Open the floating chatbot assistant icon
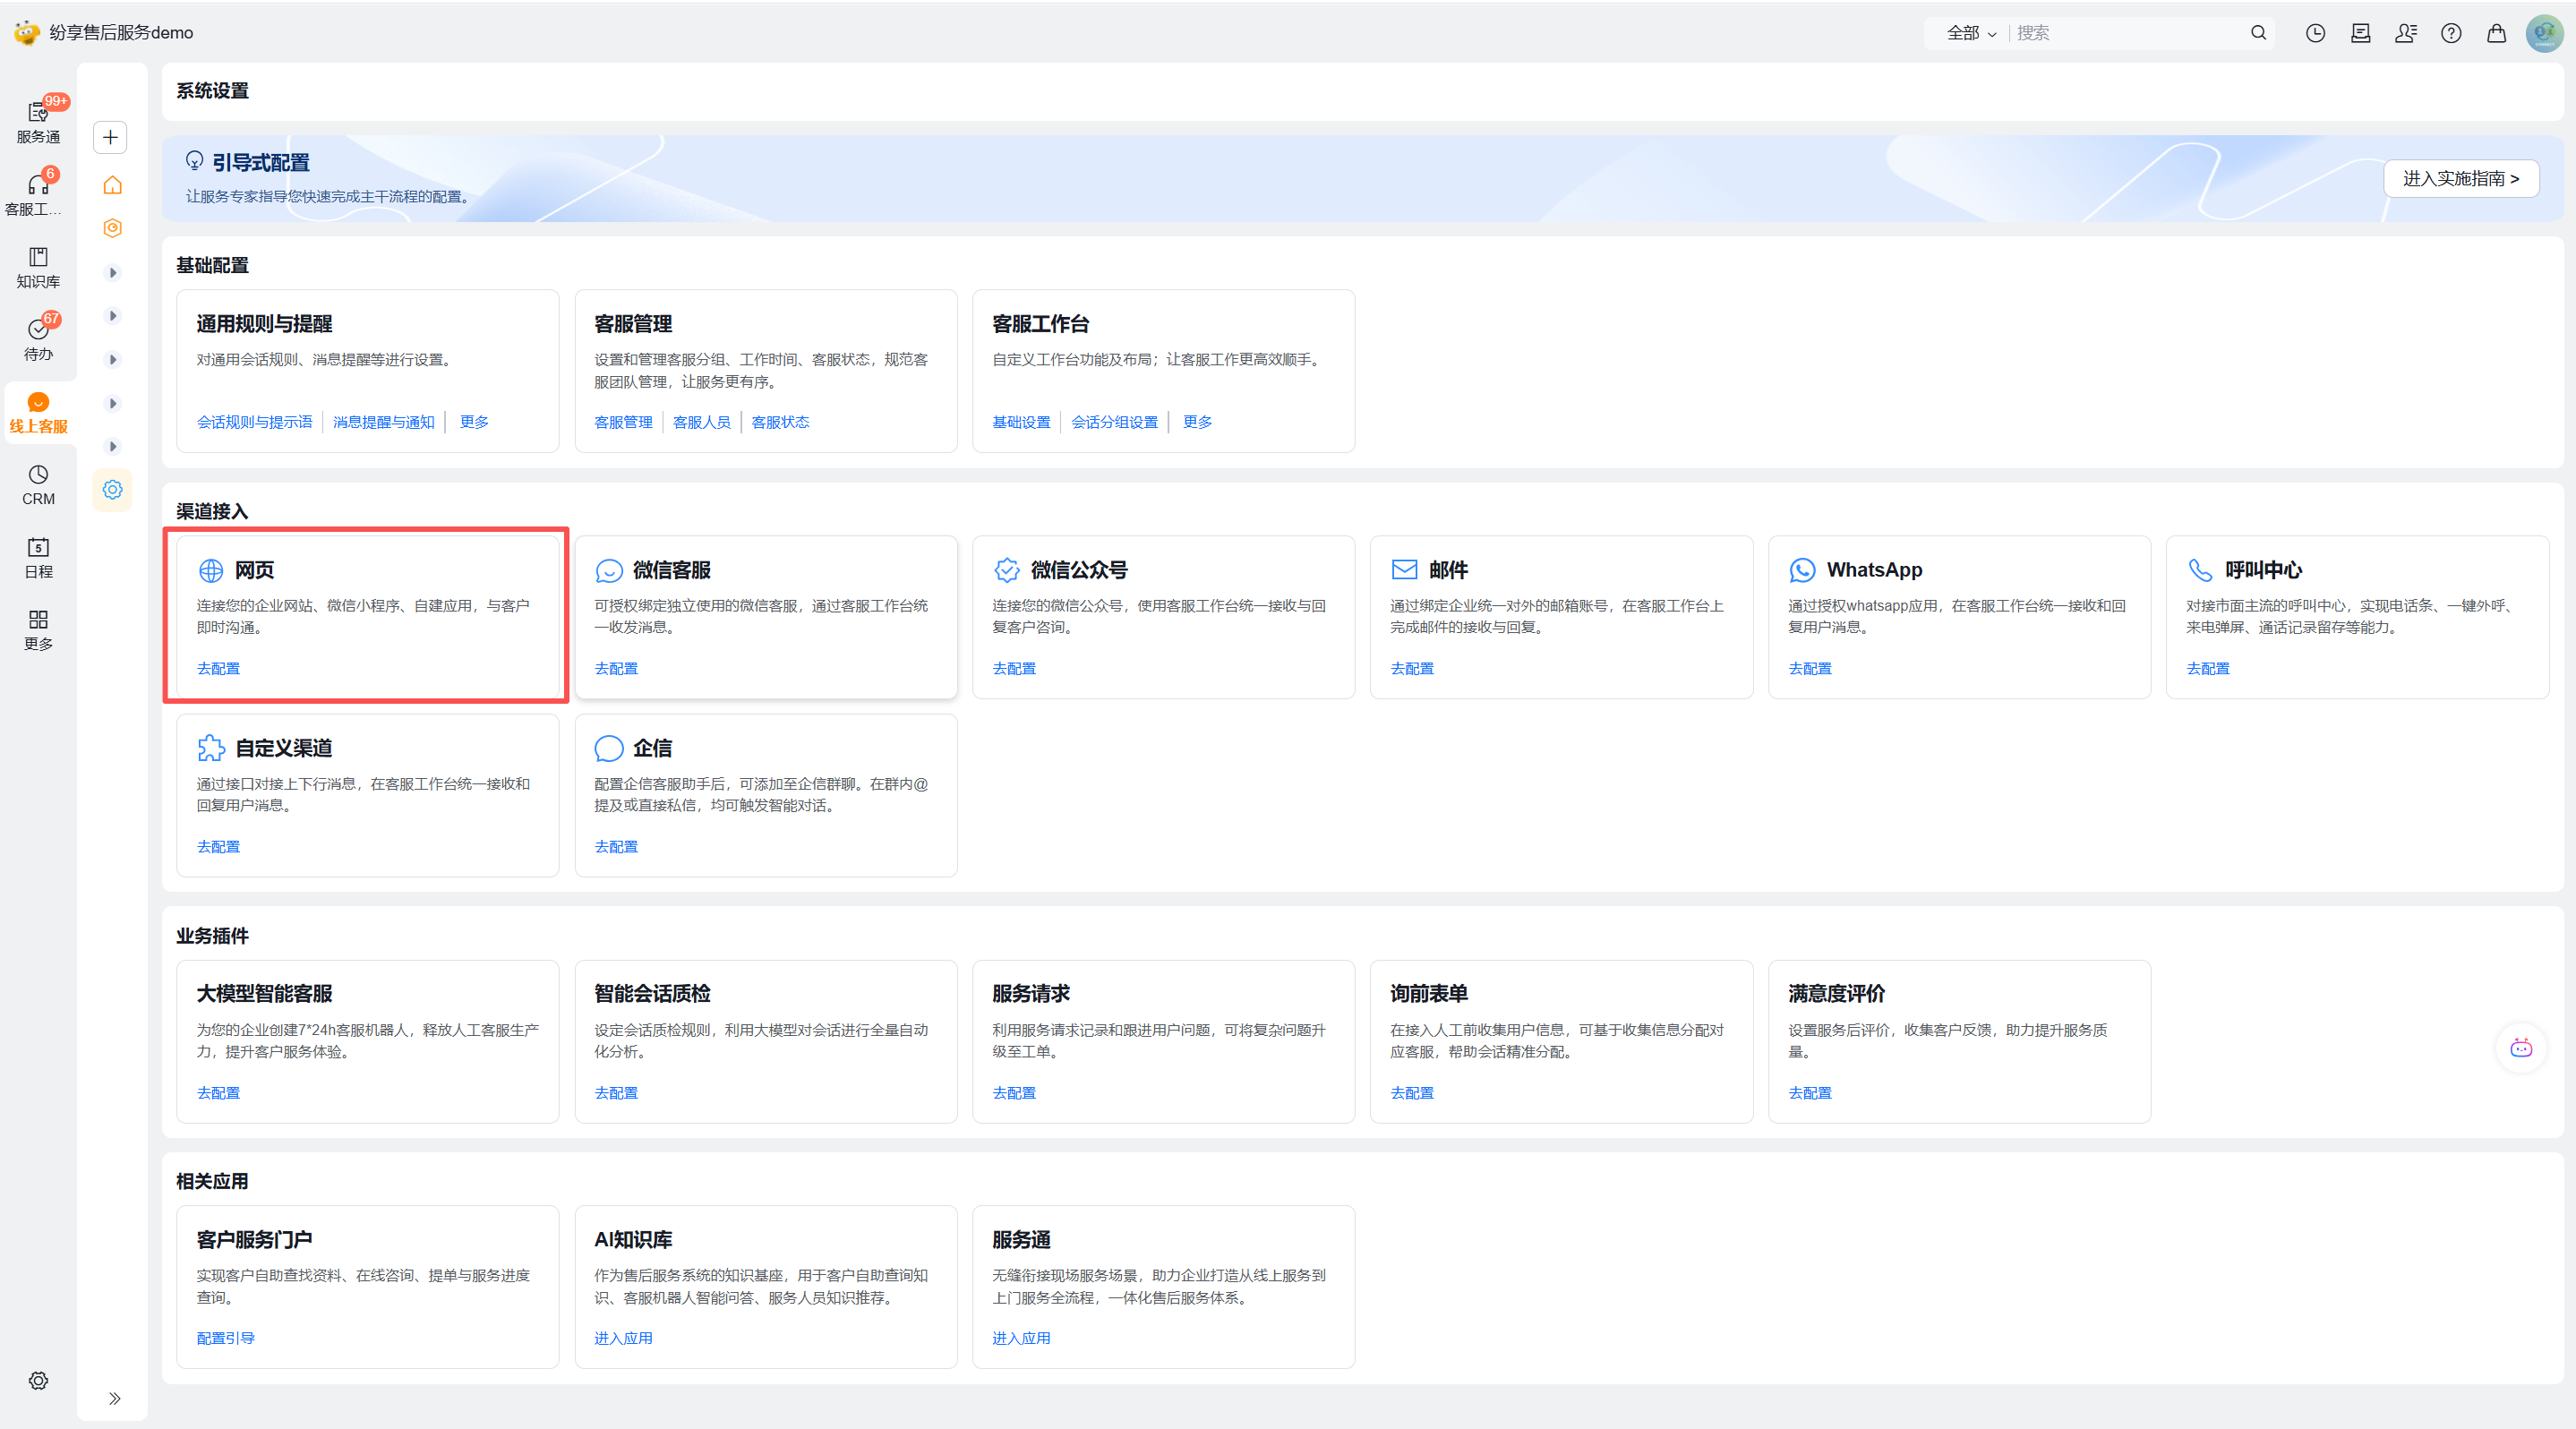This screenshot has width=2576, height=1429. 2521,1047
